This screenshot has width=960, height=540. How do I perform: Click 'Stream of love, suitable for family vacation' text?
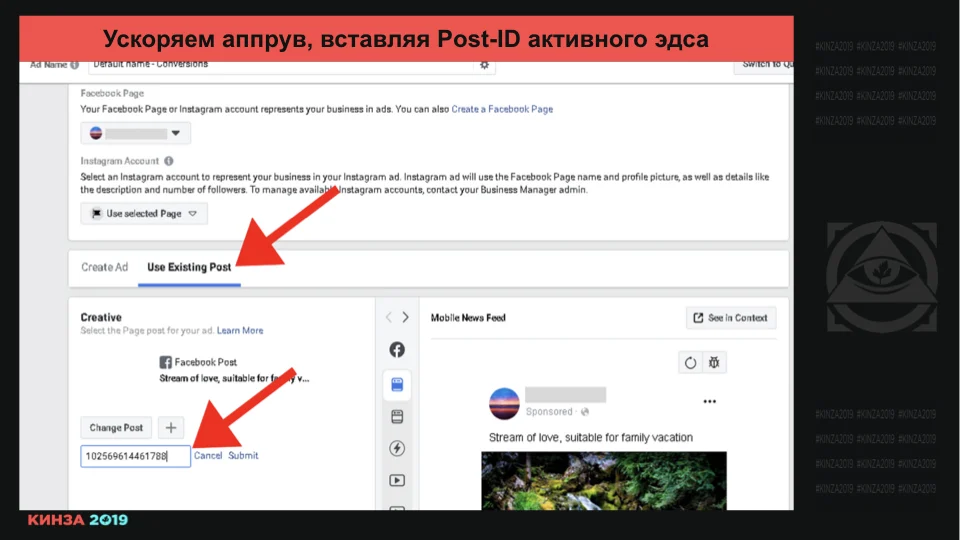tap(591, 437)
